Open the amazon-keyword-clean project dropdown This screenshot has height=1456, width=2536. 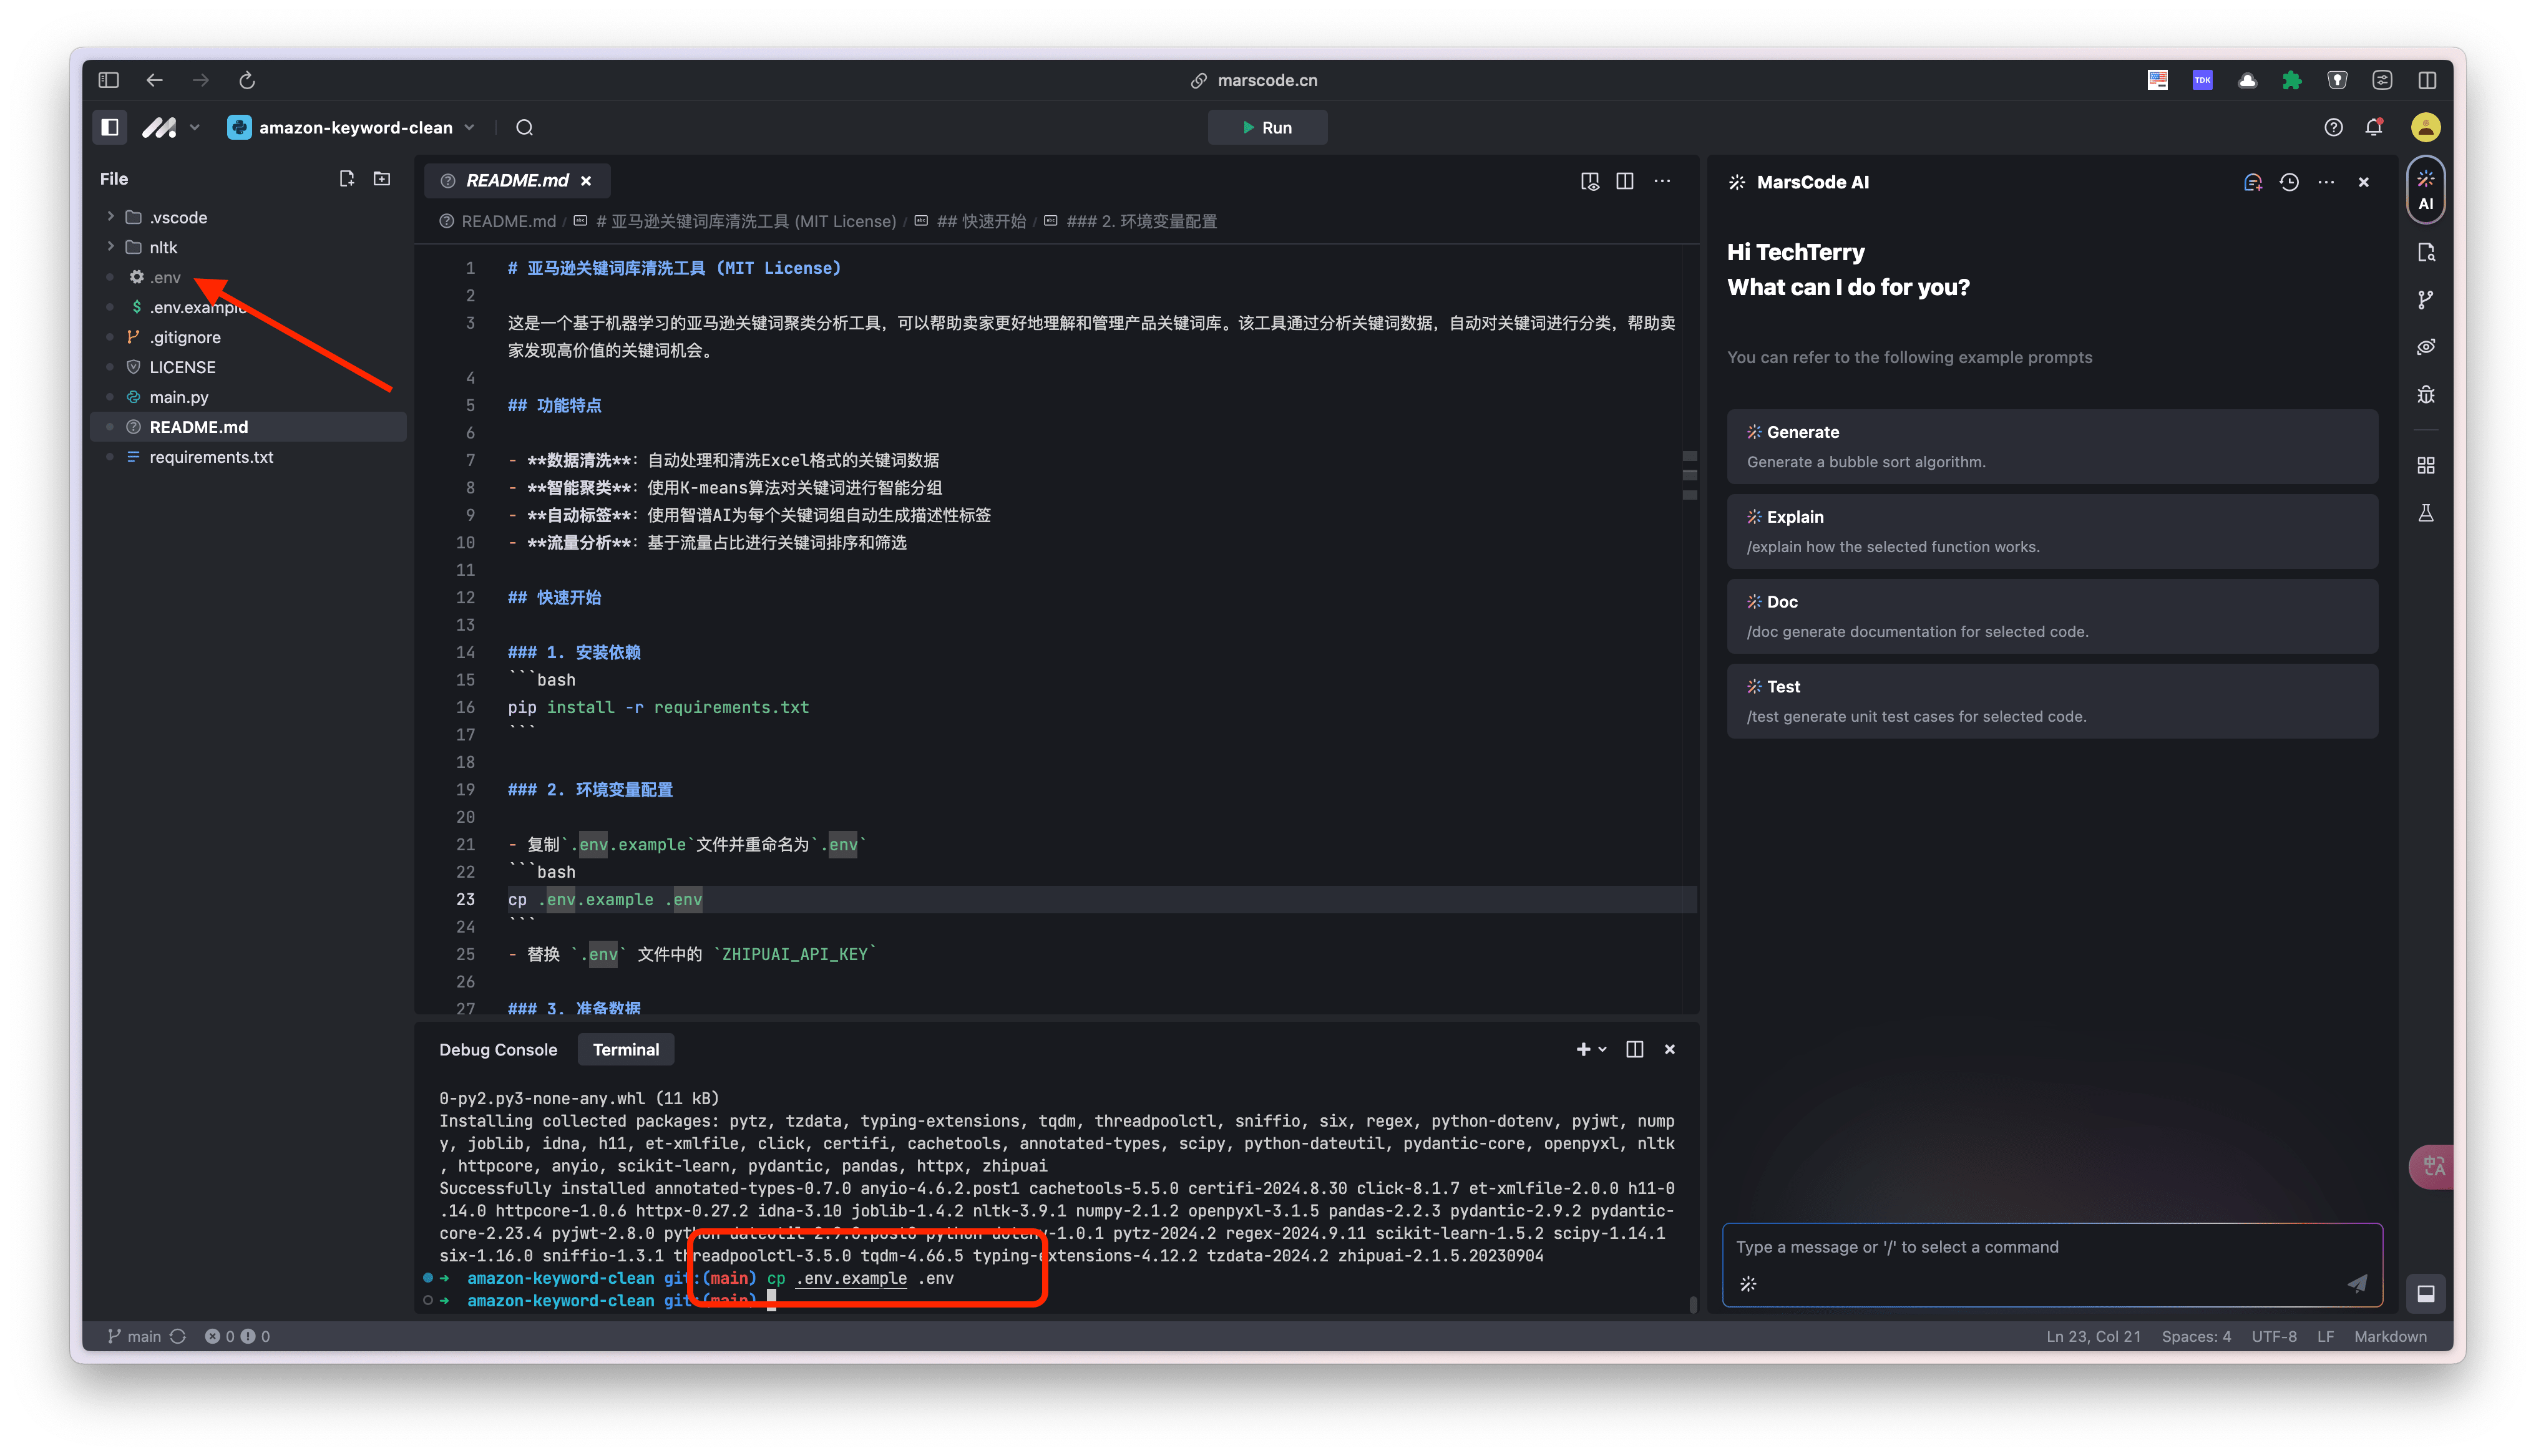click(351, 127)
